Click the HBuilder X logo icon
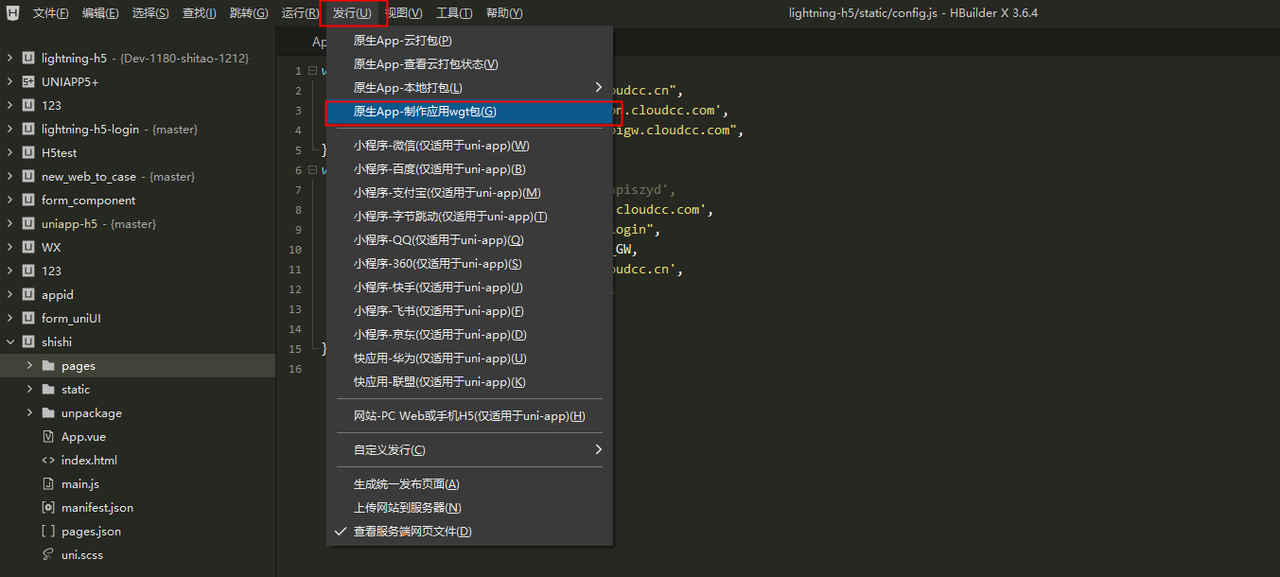1280x577 pixels. (x=12, y=13)
